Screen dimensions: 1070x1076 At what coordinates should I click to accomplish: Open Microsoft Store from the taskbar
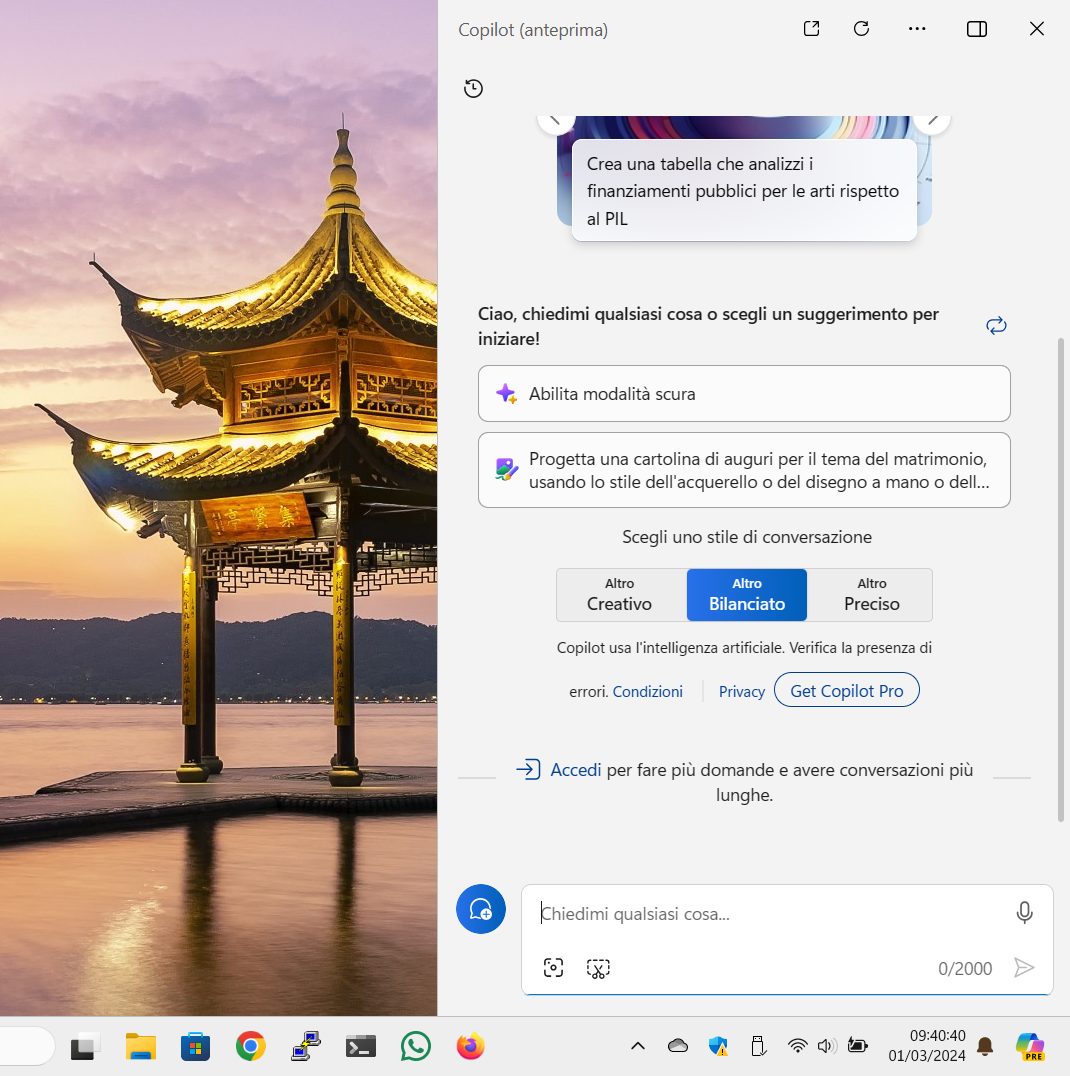point(196,1046)
